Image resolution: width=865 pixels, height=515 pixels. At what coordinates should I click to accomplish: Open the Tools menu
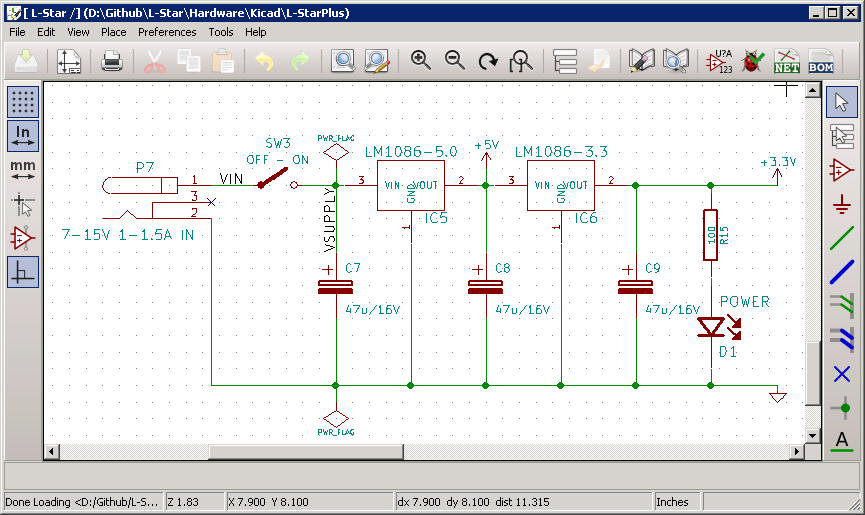click(221, 32)
